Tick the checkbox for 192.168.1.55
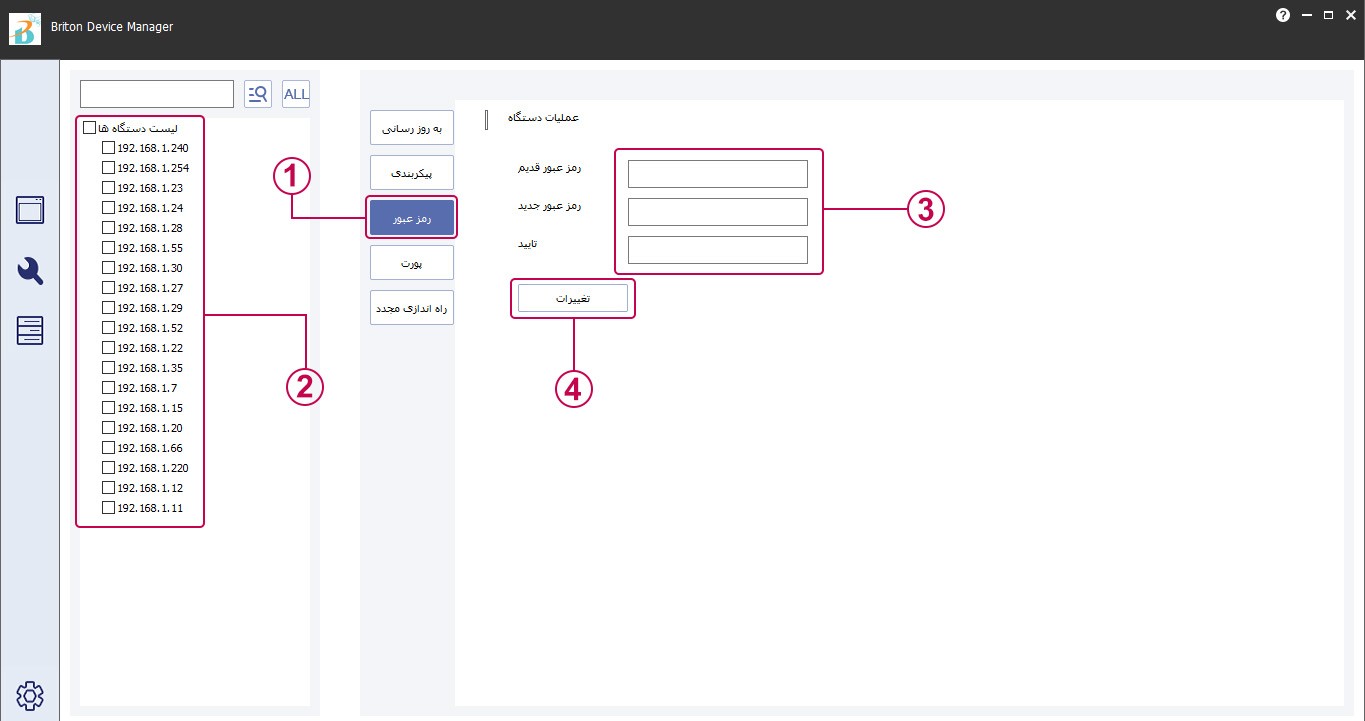 pos(109,248)
